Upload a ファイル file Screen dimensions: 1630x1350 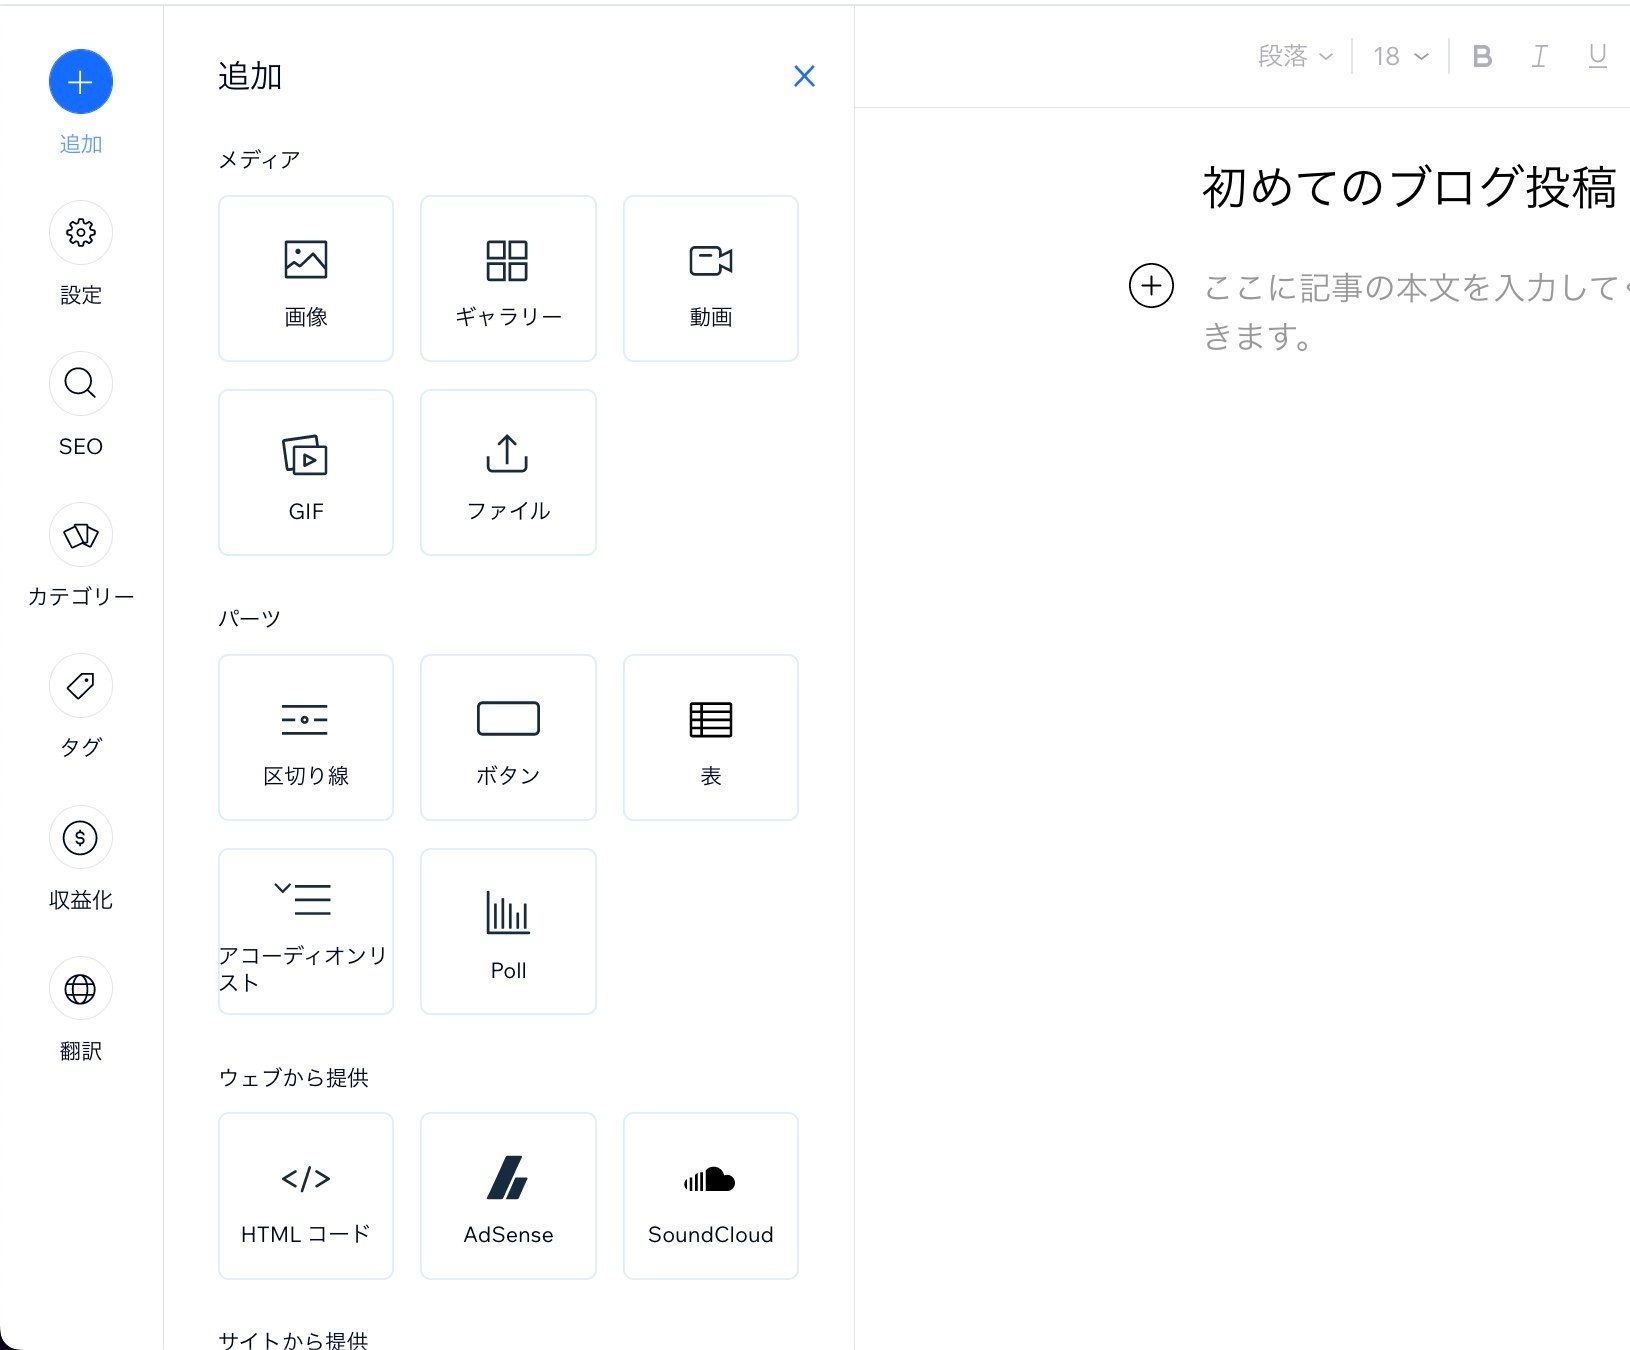click(508, 472)
